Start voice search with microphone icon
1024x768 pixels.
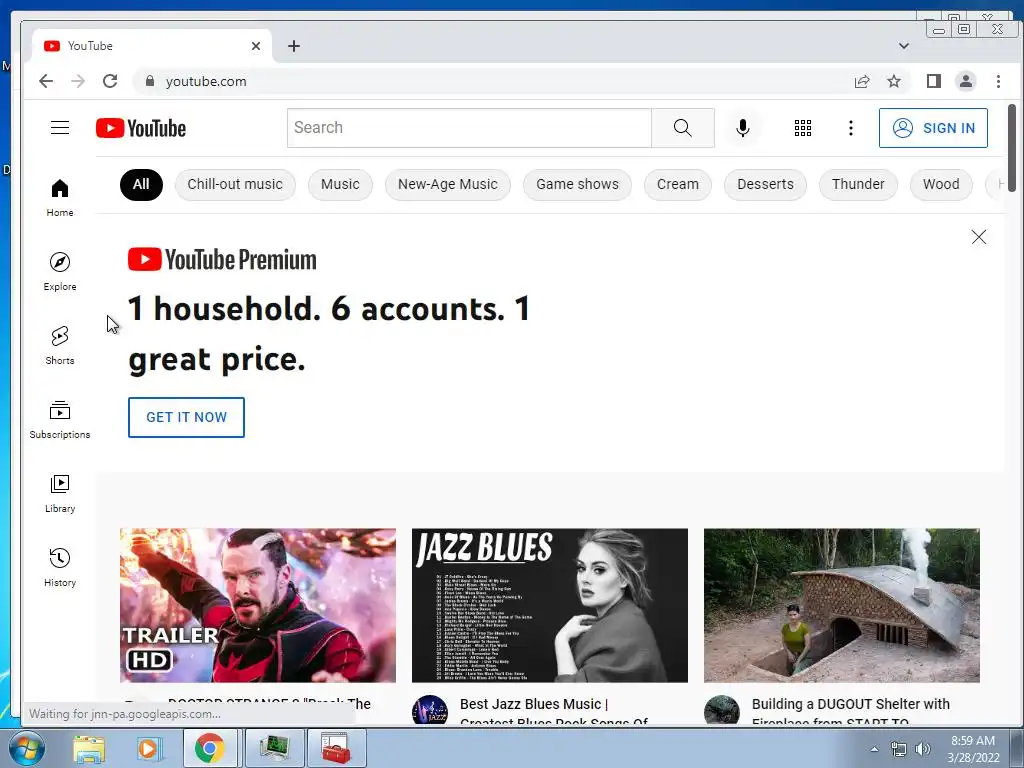coord(743,128)
